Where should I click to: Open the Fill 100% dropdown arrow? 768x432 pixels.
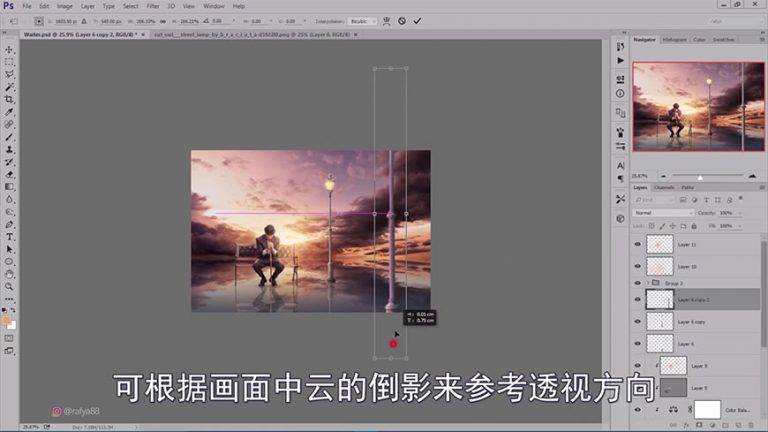point(740,226)
